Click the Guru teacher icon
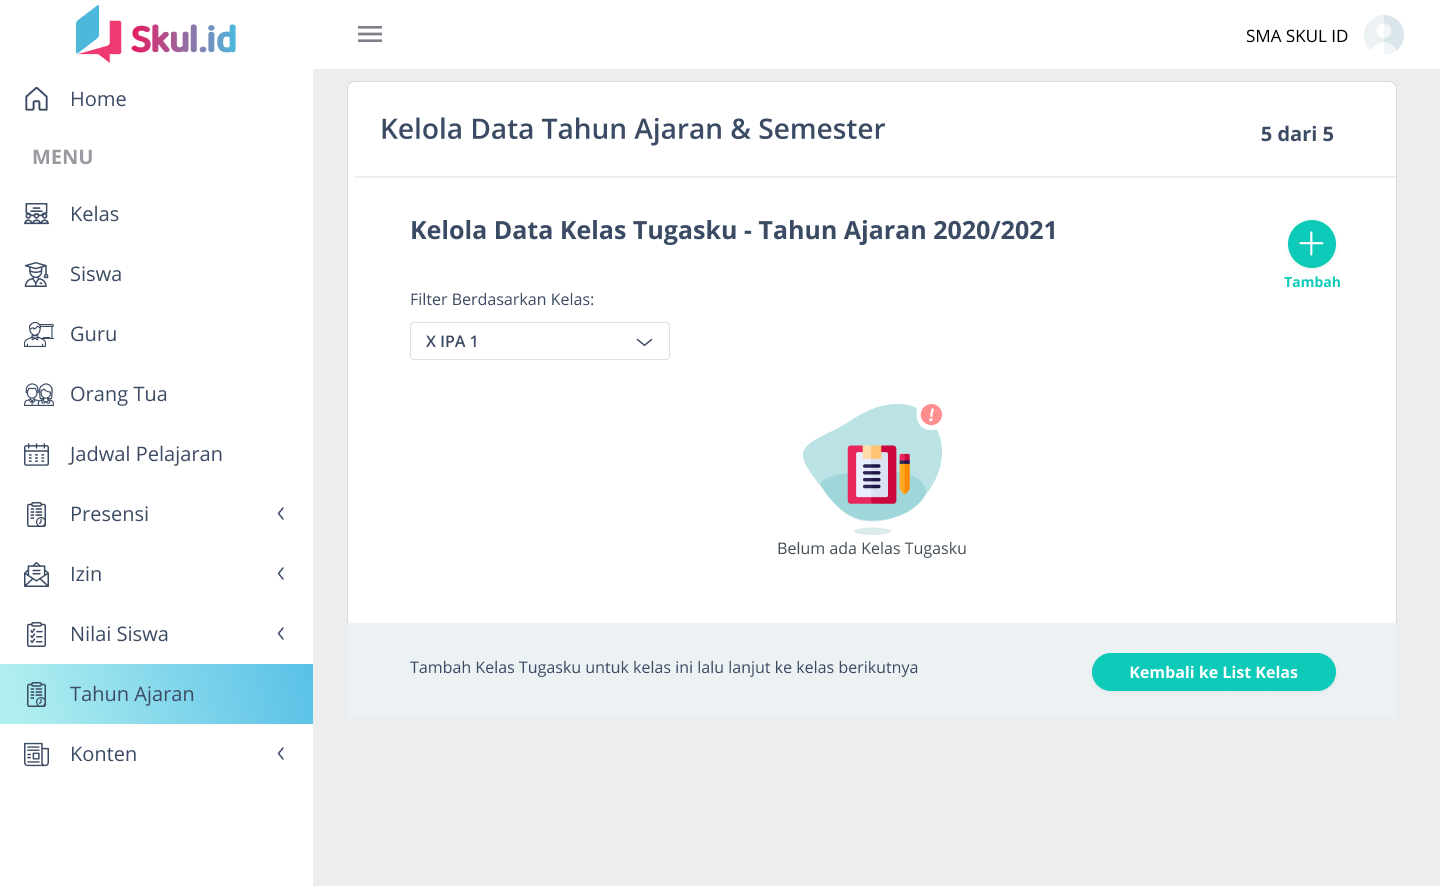Viewport: 1440px width, 886px height. click(x=37, y=334)
